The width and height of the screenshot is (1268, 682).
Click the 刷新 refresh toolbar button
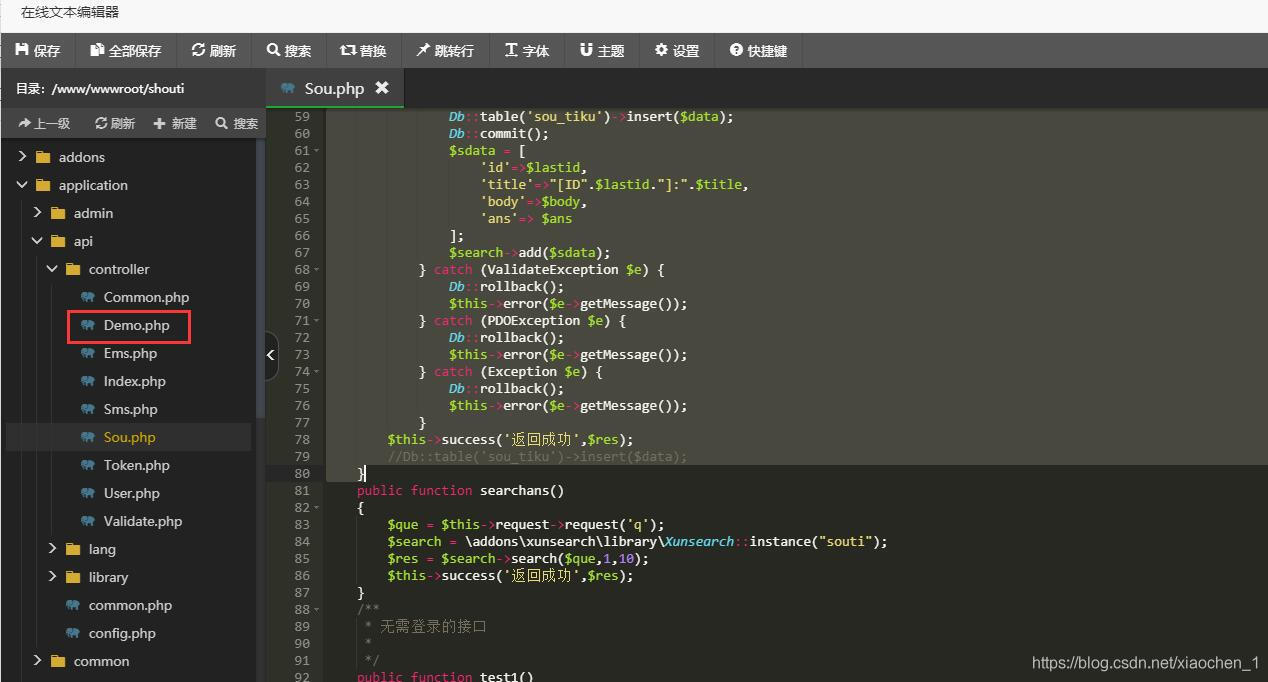[213, 50]
